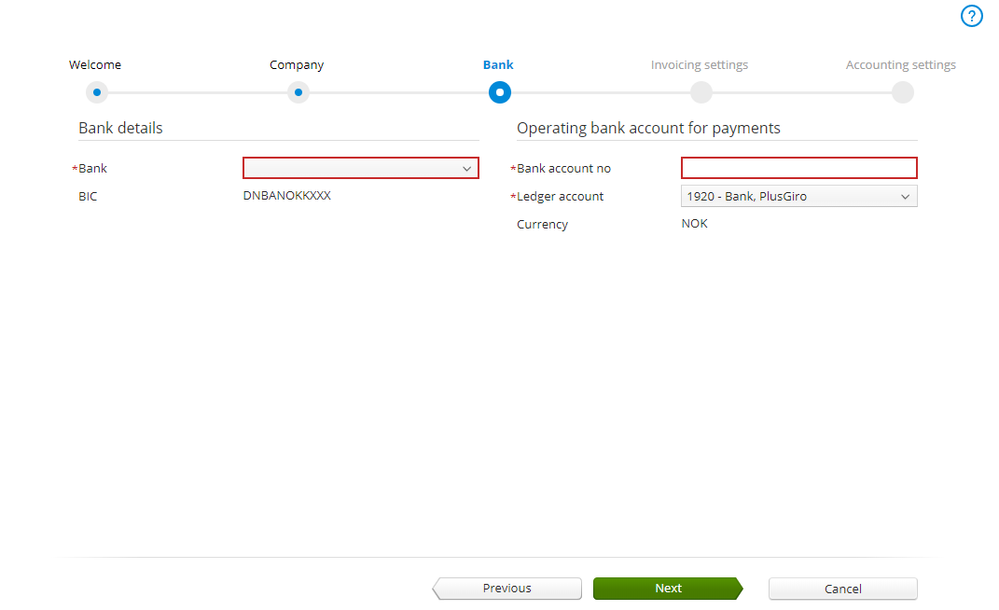The width and height of the screenshot is (999, 610).
Task: Click the Operating bank account heading
Action: click(648, 128)
